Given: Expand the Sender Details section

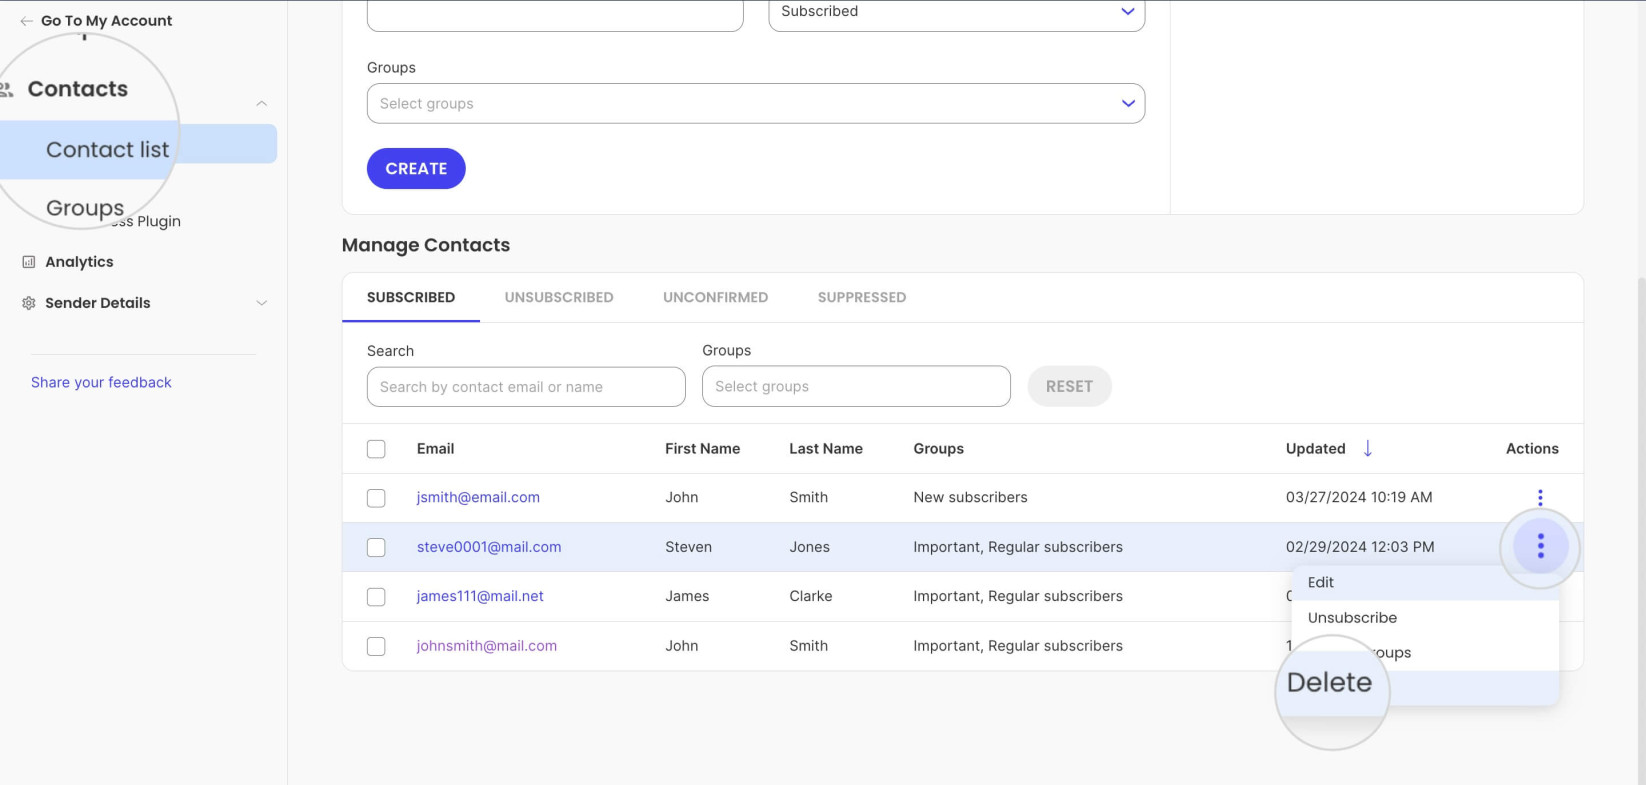Looking at the screenshot, I should tap(262, 303).
